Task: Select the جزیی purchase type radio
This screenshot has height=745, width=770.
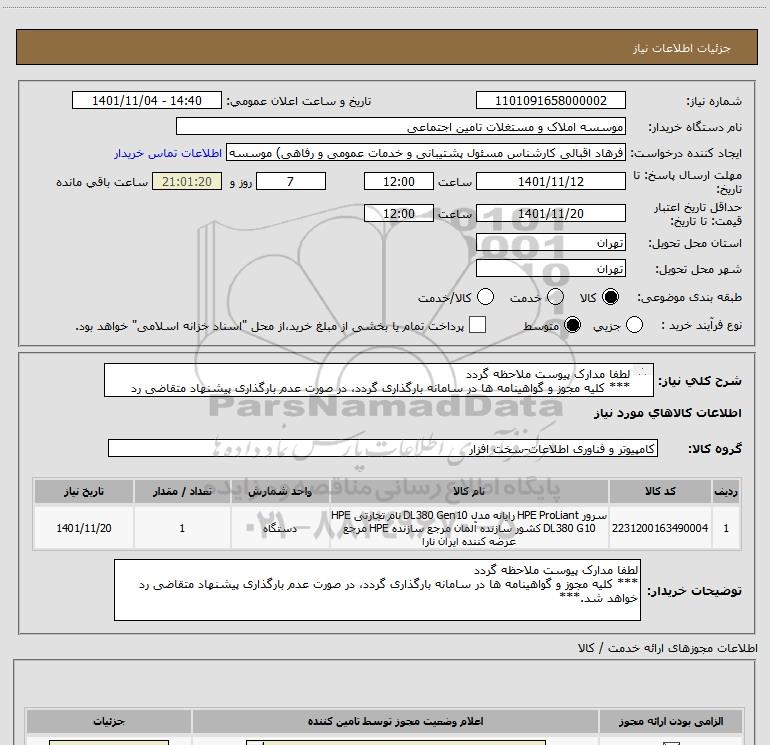Action: pos(634,325)
